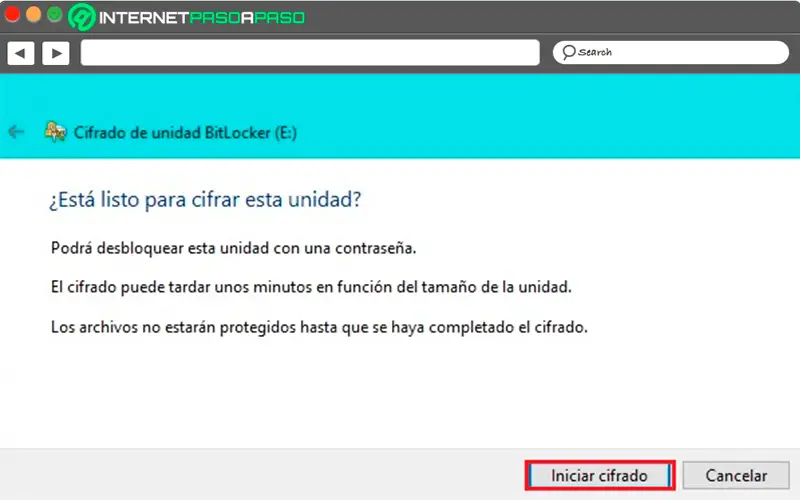Click the browser forward triangle button
The image size is (800, 500).
pyautogui.click(x=56, y=53)
